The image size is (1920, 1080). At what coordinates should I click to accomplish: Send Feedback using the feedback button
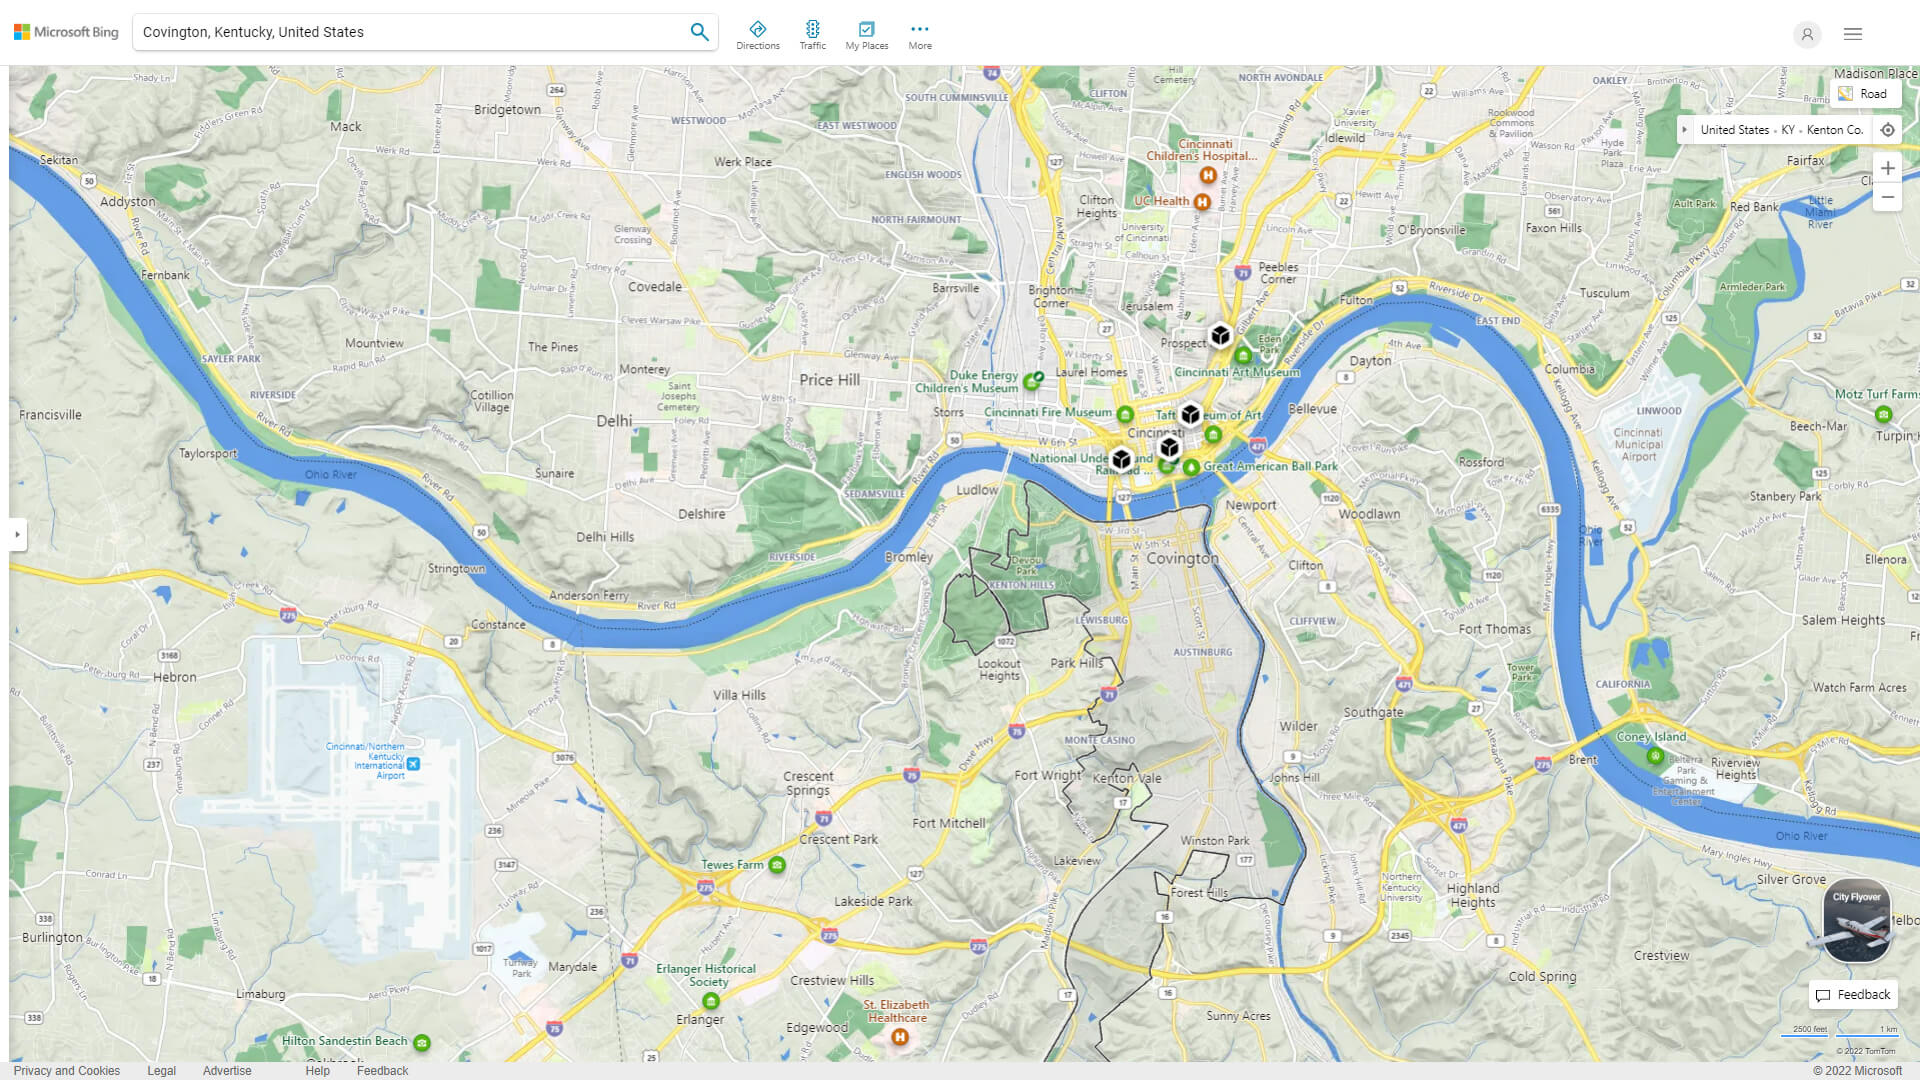coord(1853,995)
